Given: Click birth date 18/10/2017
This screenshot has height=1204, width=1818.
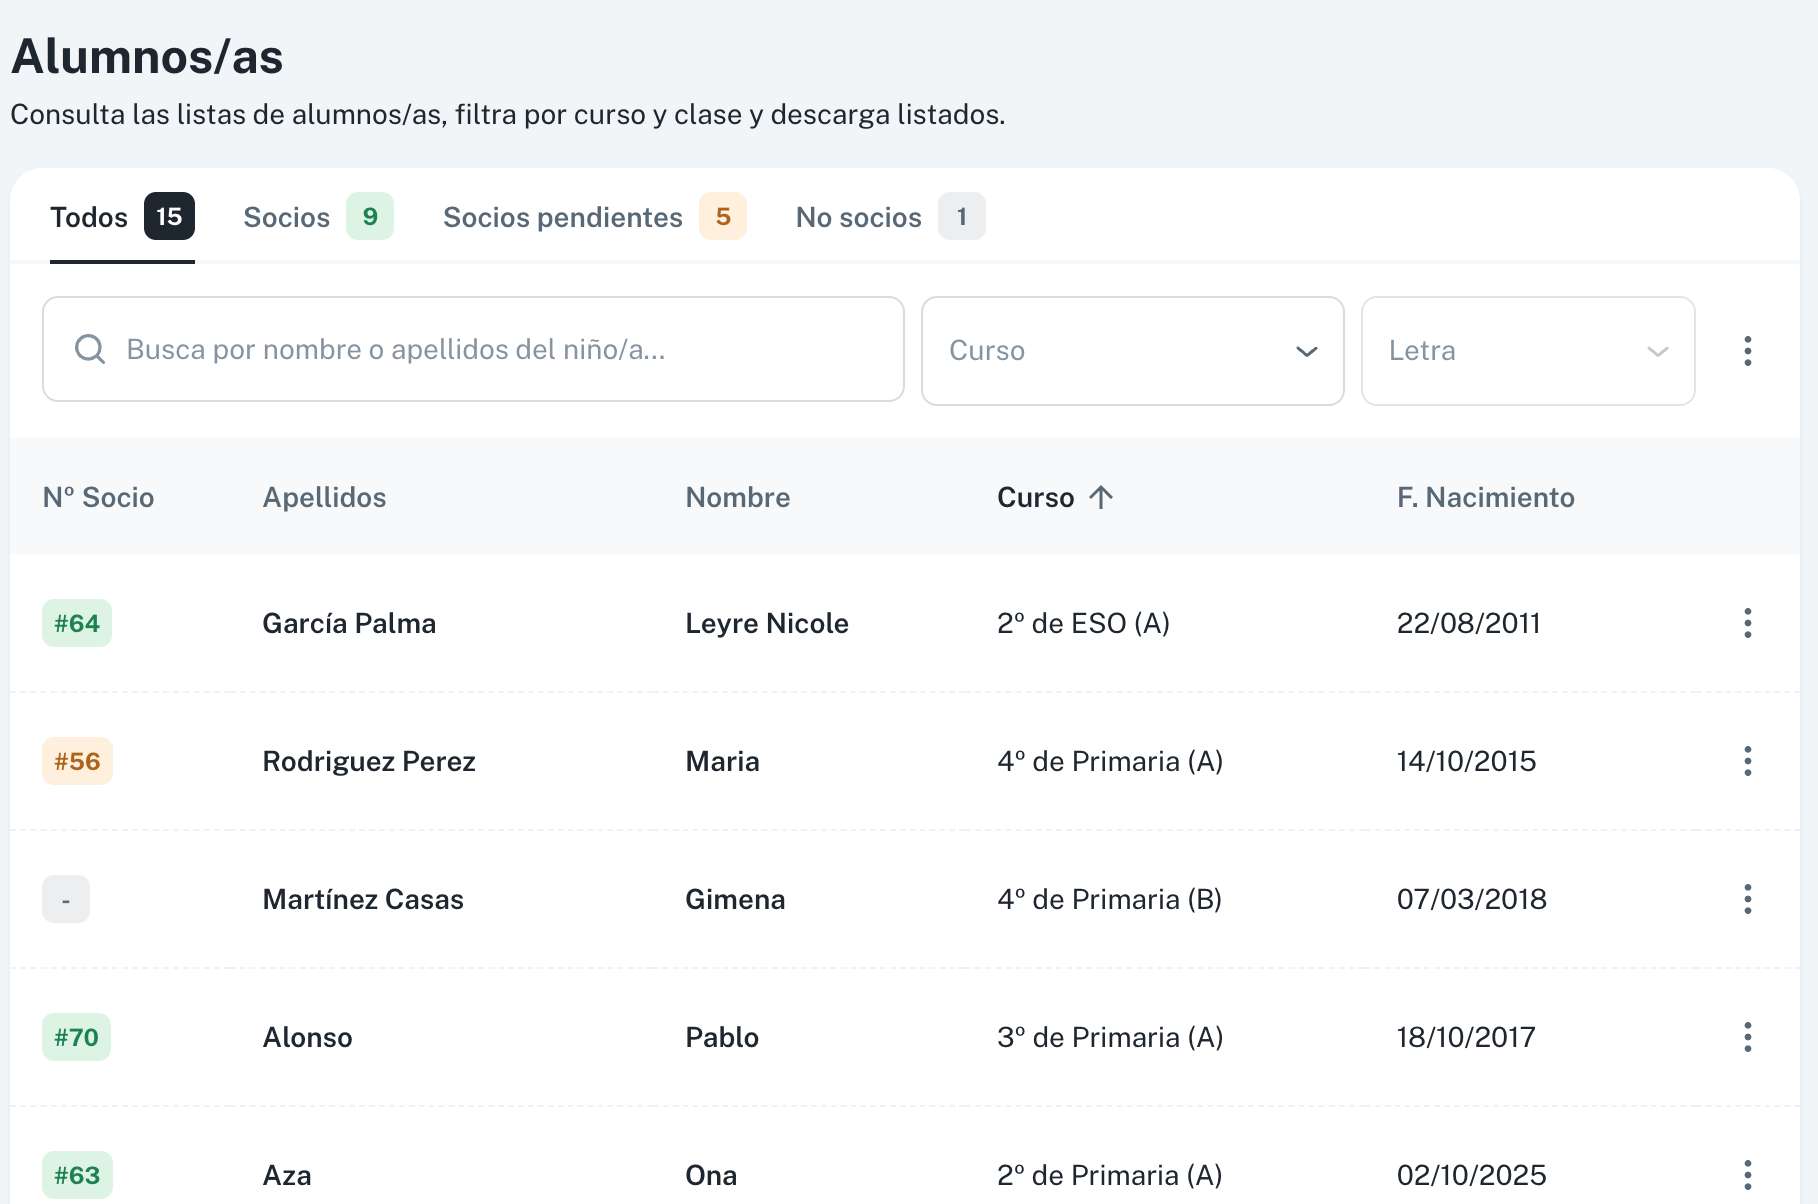Looking at the screenshot, I should (1466, 1037).
